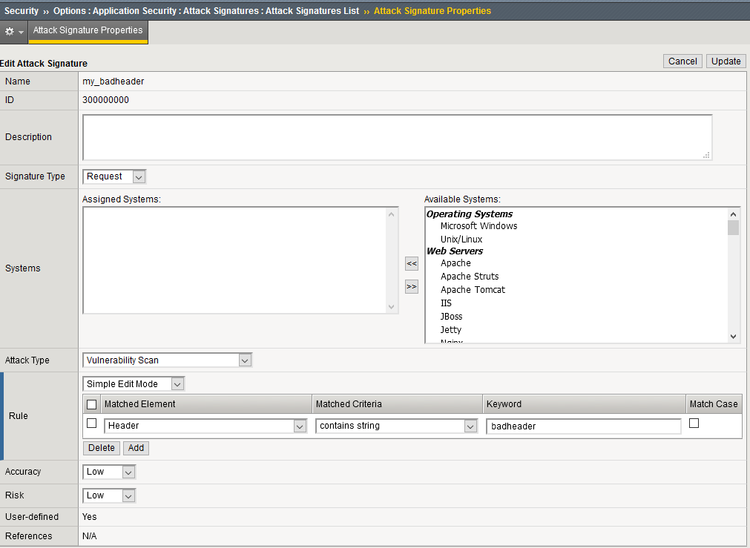The width and height of the screenshot is (750, 548).
Task: Click into the Description text area
Action: pos(397,137)
